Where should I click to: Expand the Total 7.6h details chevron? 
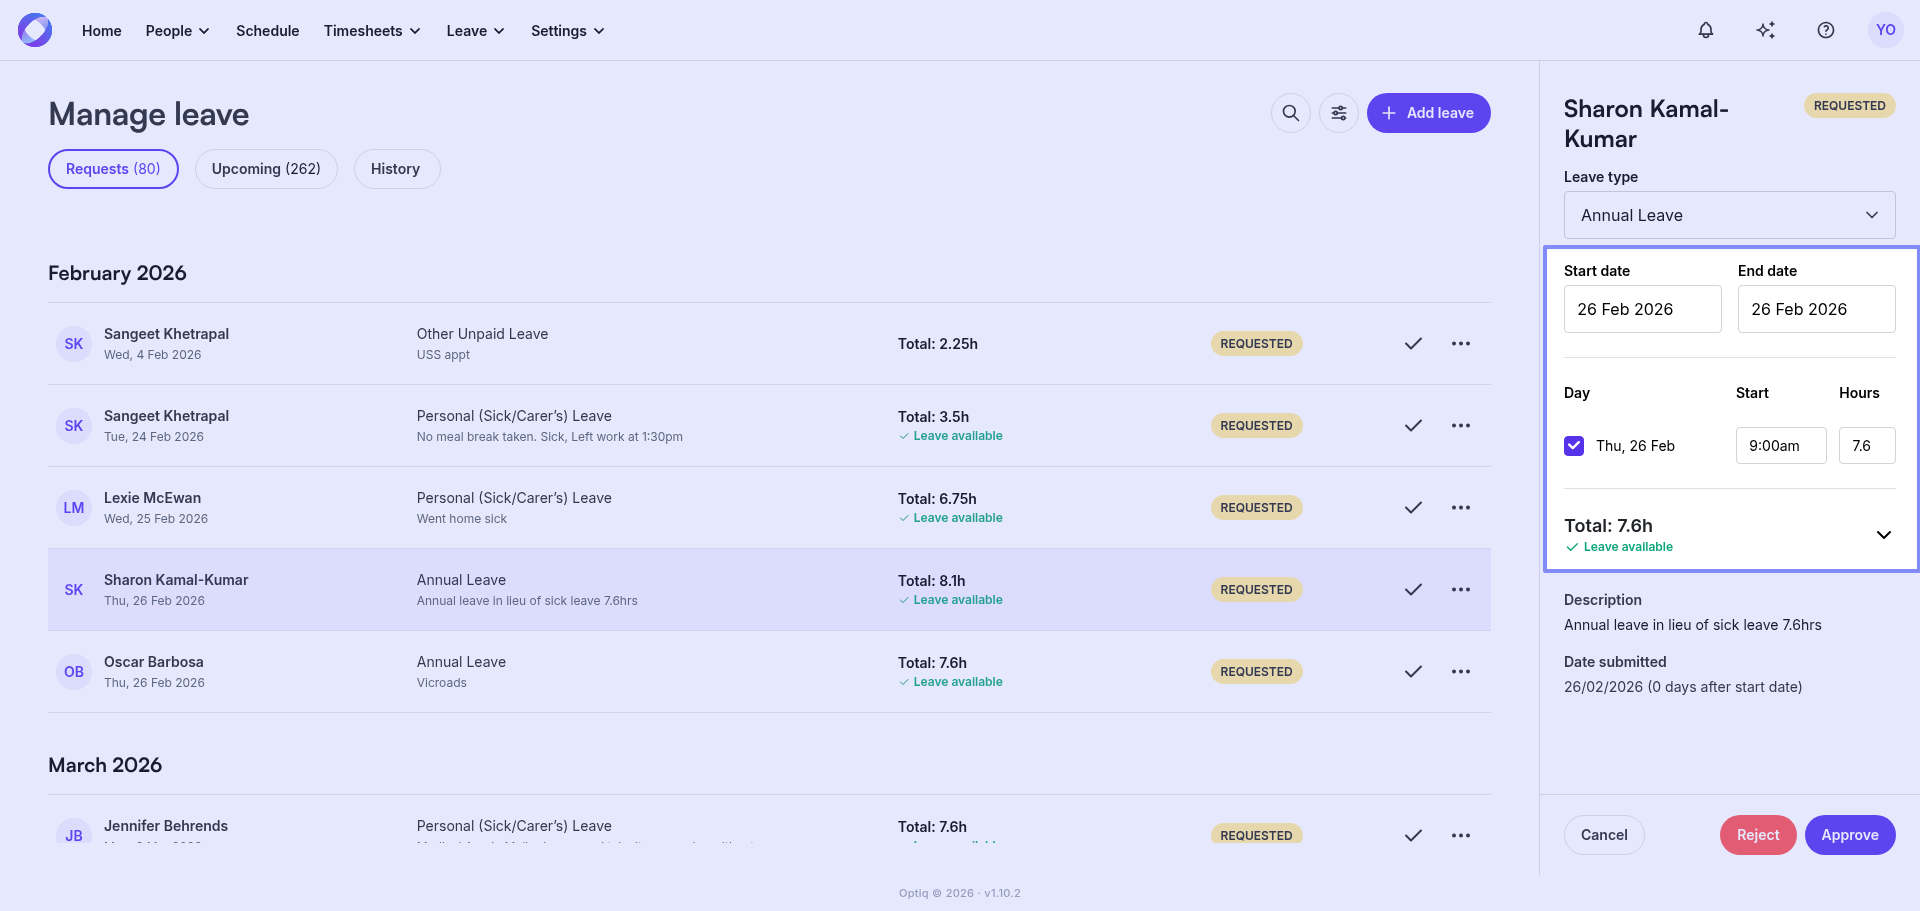[x=1883, y=535]
